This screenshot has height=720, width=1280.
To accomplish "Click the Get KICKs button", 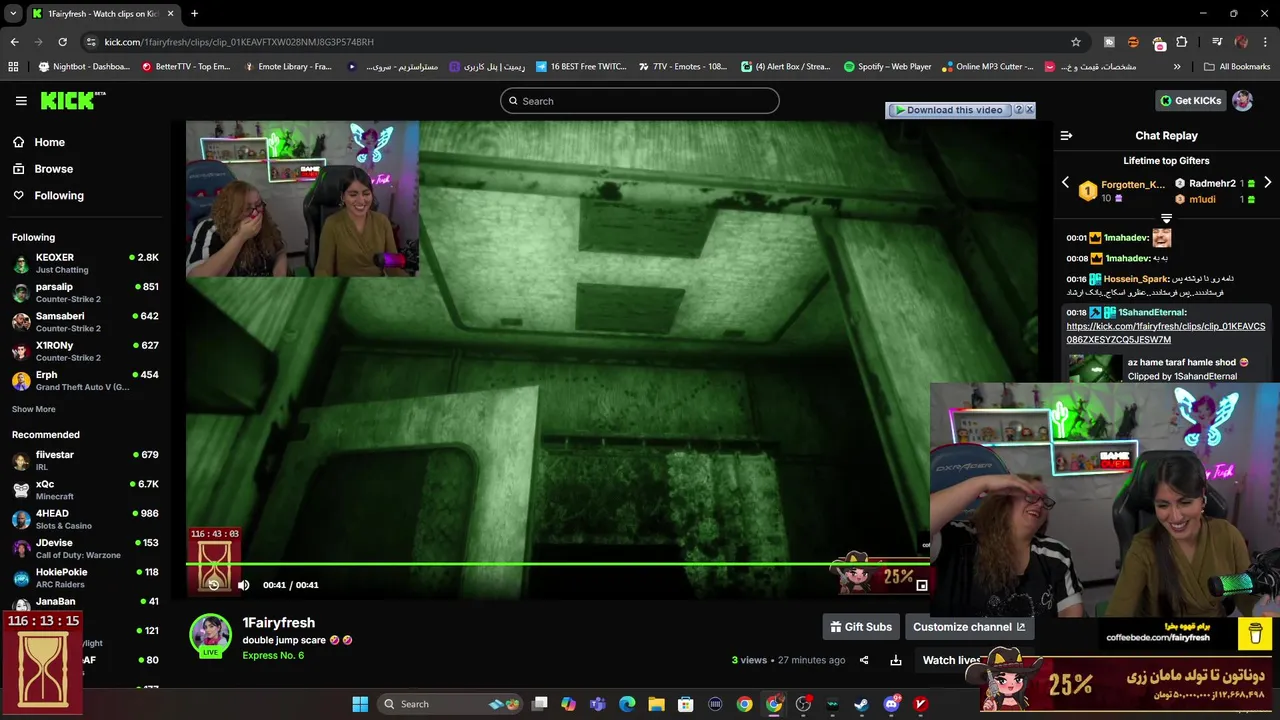I will click(1190, 101).
